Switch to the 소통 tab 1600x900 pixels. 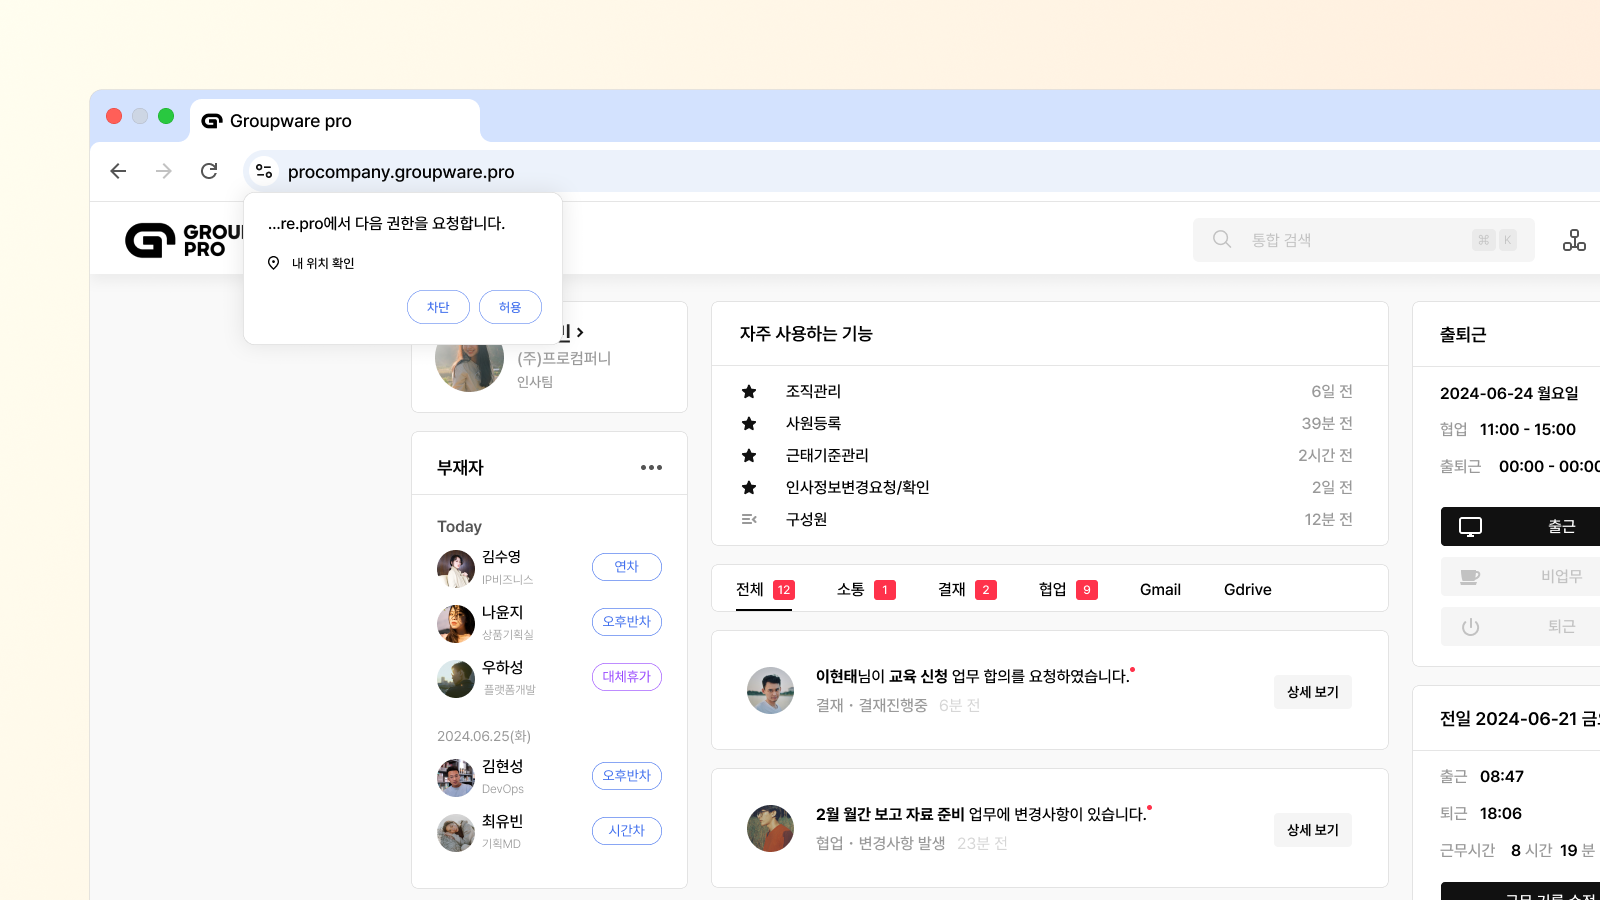[x=866, y=589]
